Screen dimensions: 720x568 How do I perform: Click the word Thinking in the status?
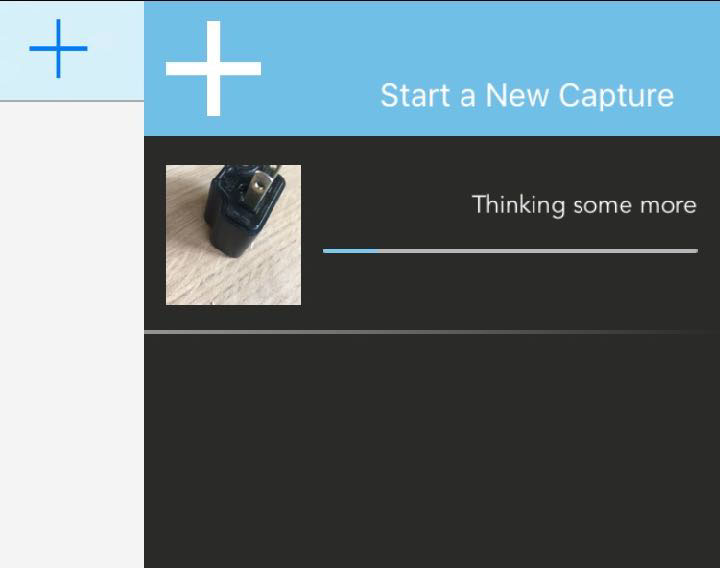point(518,205)
